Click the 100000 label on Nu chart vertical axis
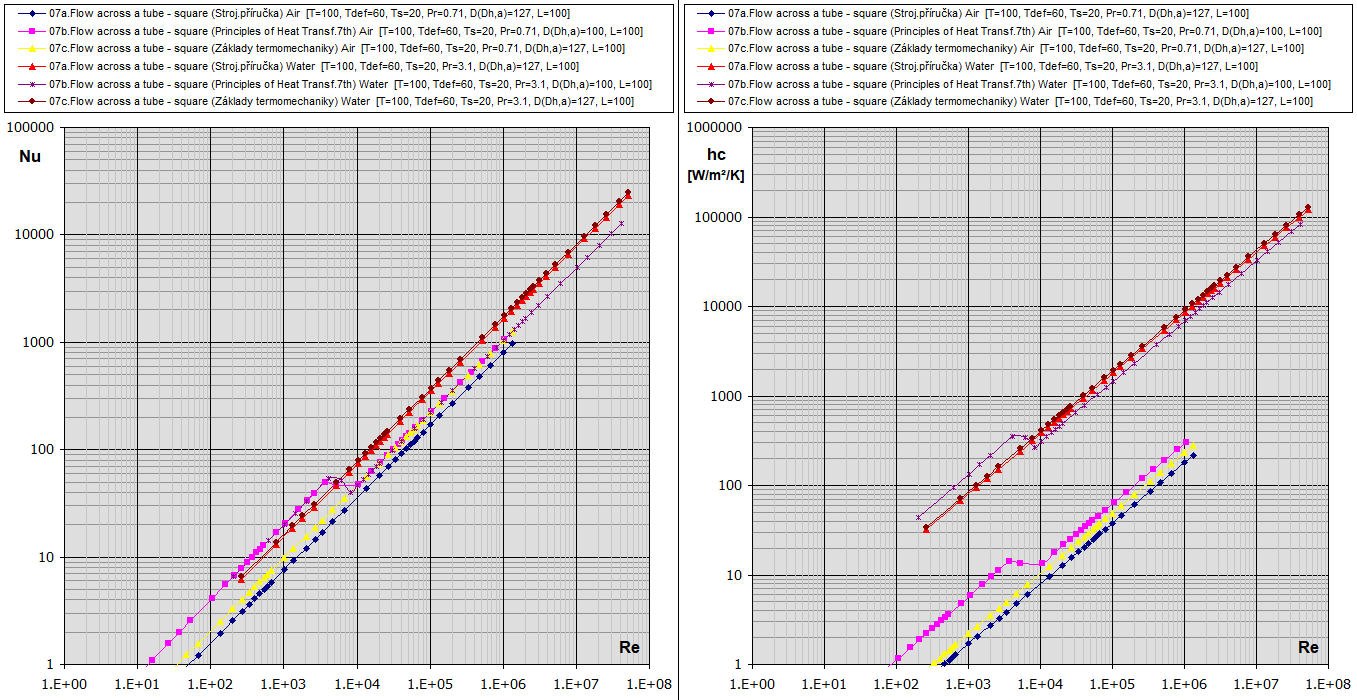Image resolution: width=1357 pixels, height=700 pixels. tap(38, 128)
